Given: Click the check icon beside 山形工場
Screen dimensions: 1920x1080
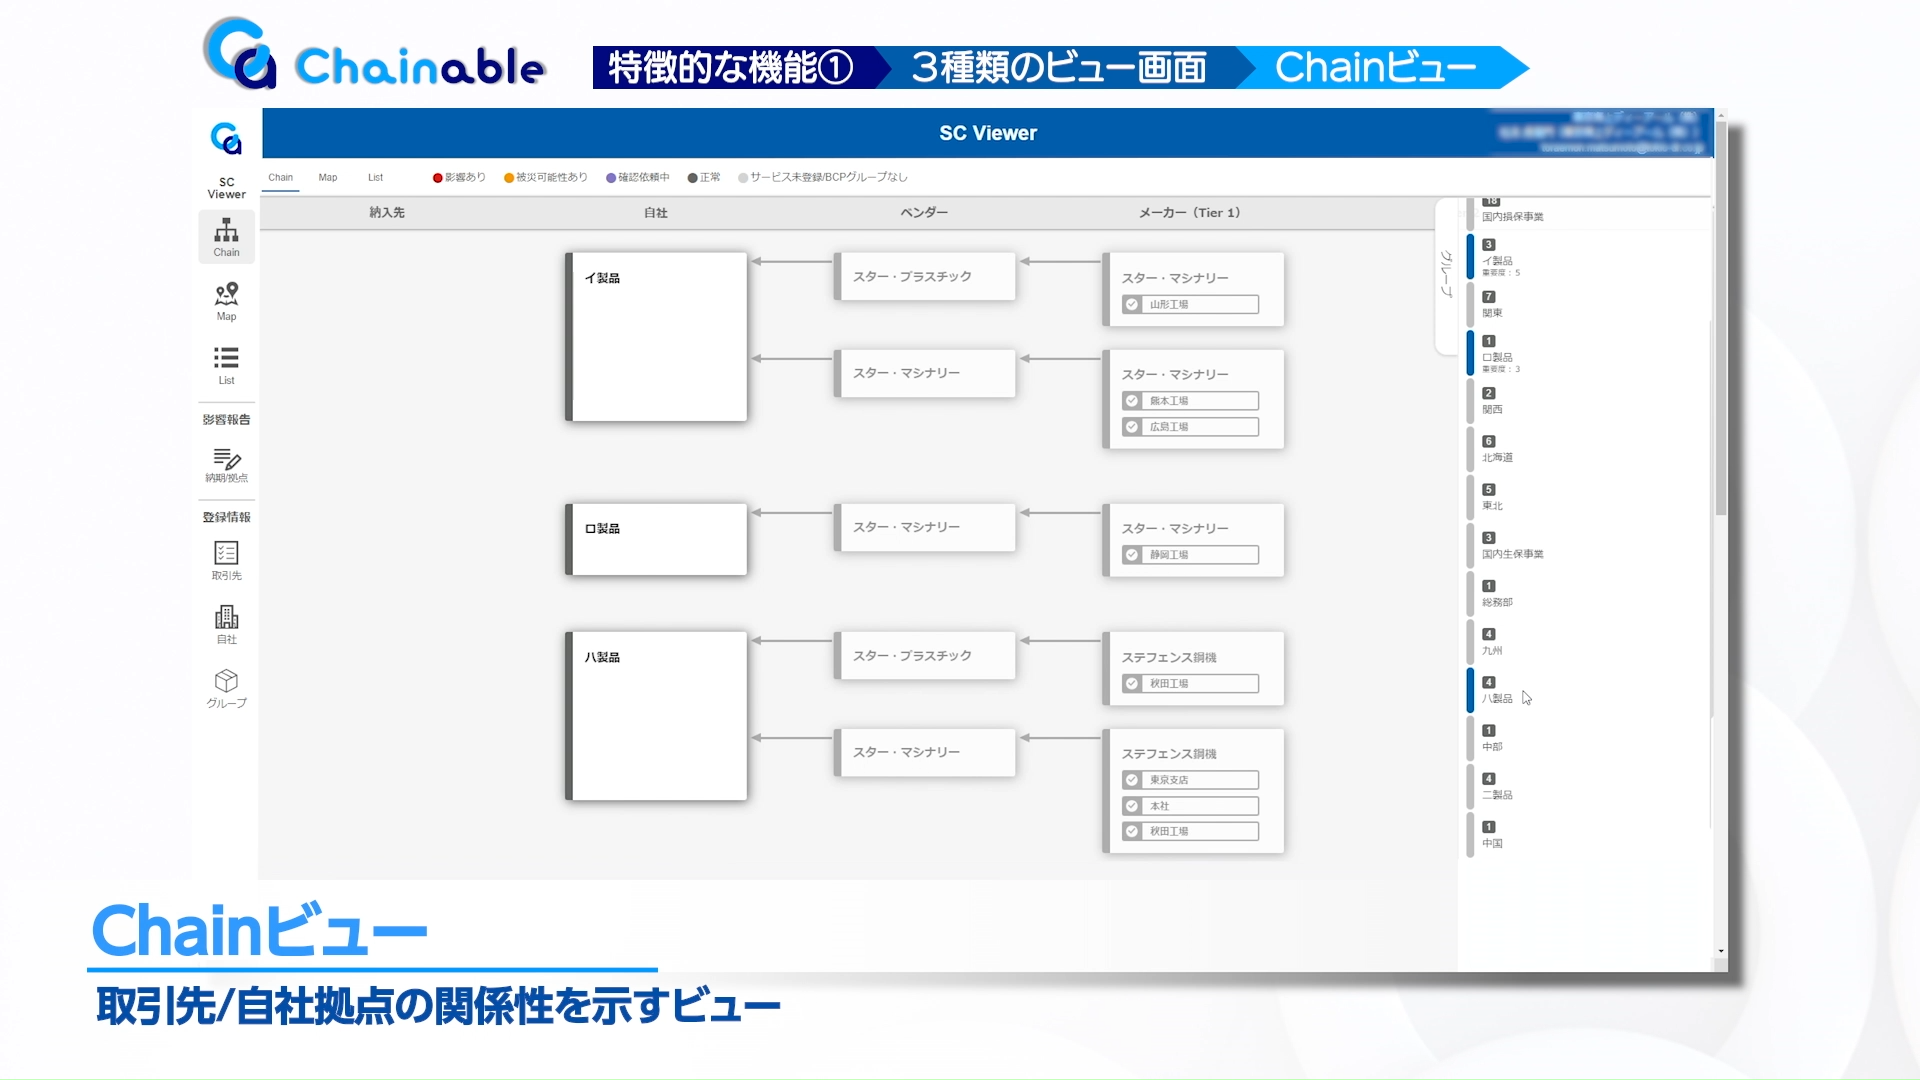Looking at the screenshot, I should 1132,304.
